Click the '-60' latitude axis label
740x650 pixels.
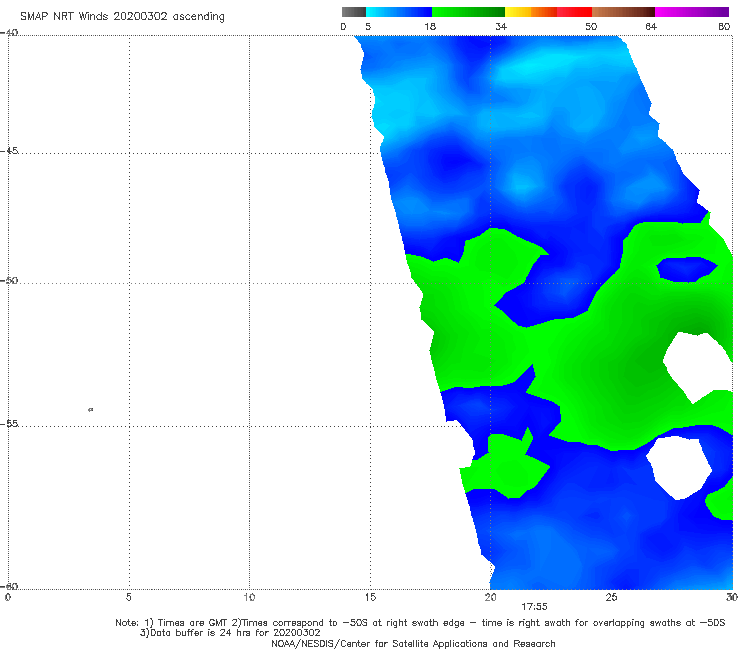(x=9, y=586)
